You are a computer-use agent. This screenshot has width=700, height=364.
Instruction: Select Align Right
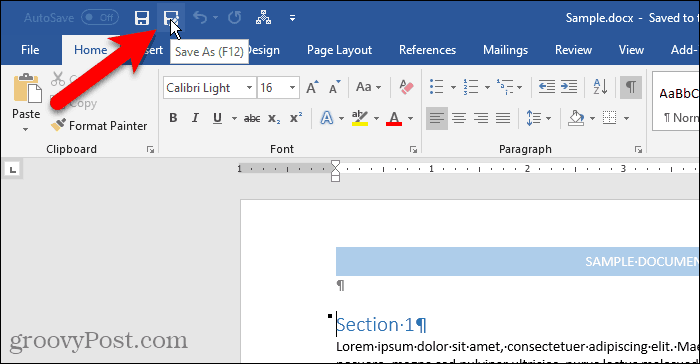[481, 118]
